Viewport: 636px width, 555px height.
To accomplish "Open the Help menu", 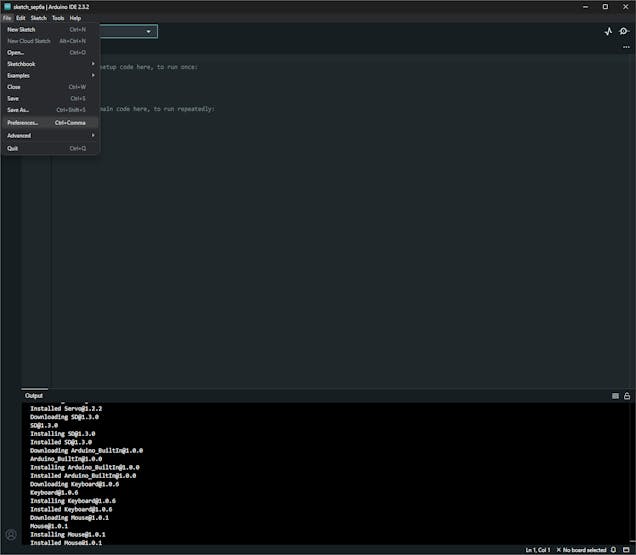I will pyautogui.click(x=75, y=18).
